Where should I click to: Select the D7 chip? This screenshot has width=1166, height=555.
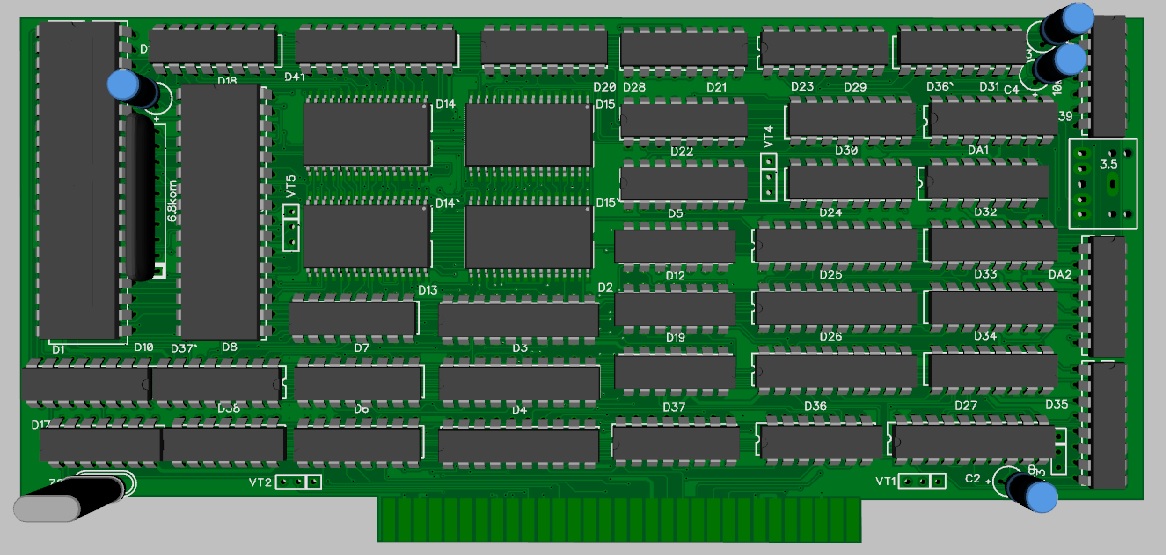(x=352, y=318)
